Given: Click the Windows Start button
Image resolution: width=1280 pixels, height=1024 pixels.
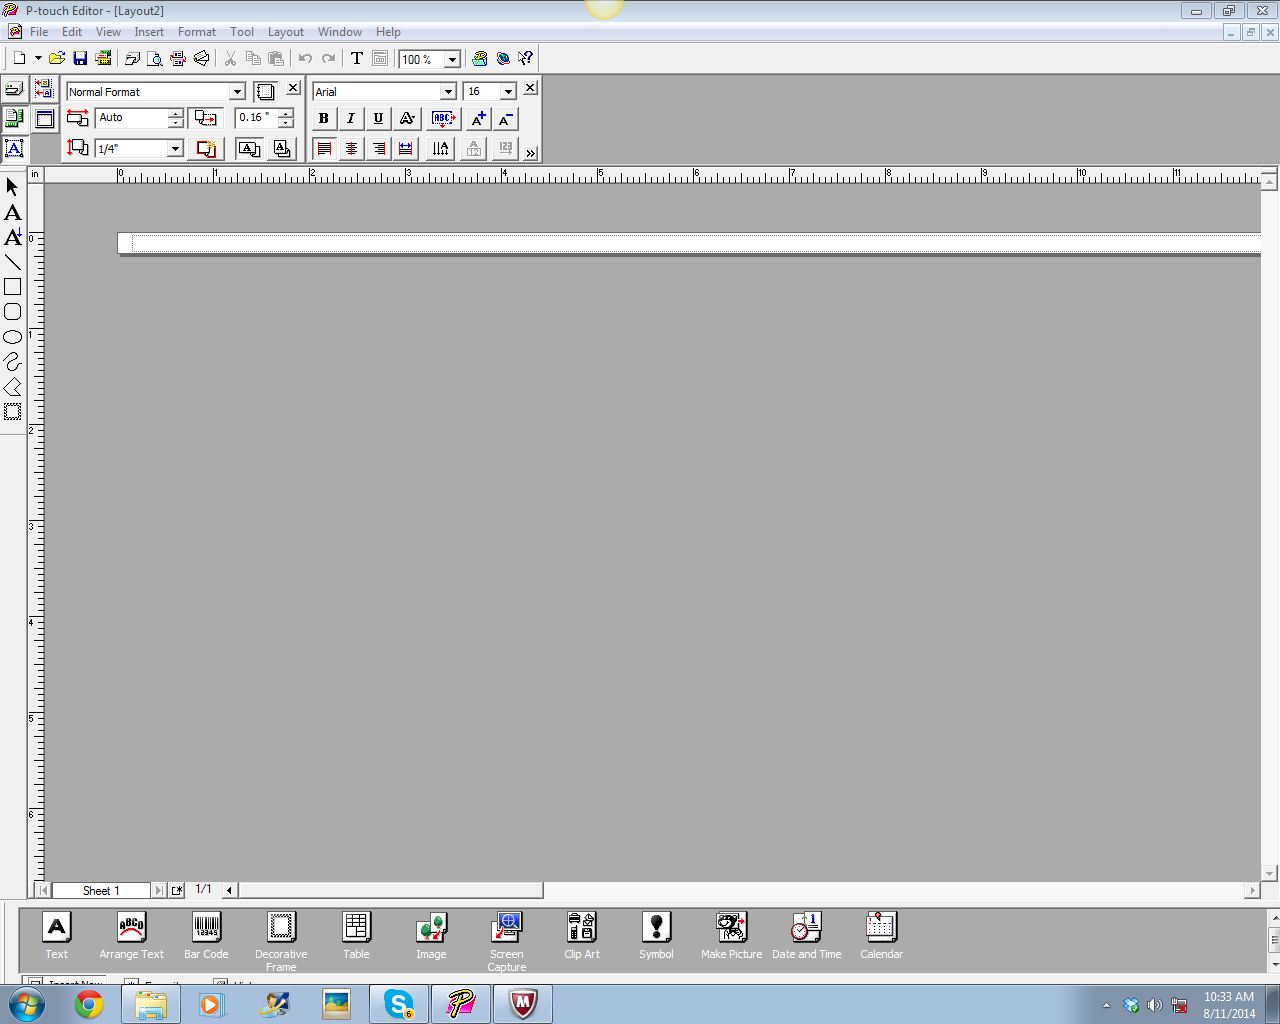Looking at the screenshot, I should coord(27,1004).
